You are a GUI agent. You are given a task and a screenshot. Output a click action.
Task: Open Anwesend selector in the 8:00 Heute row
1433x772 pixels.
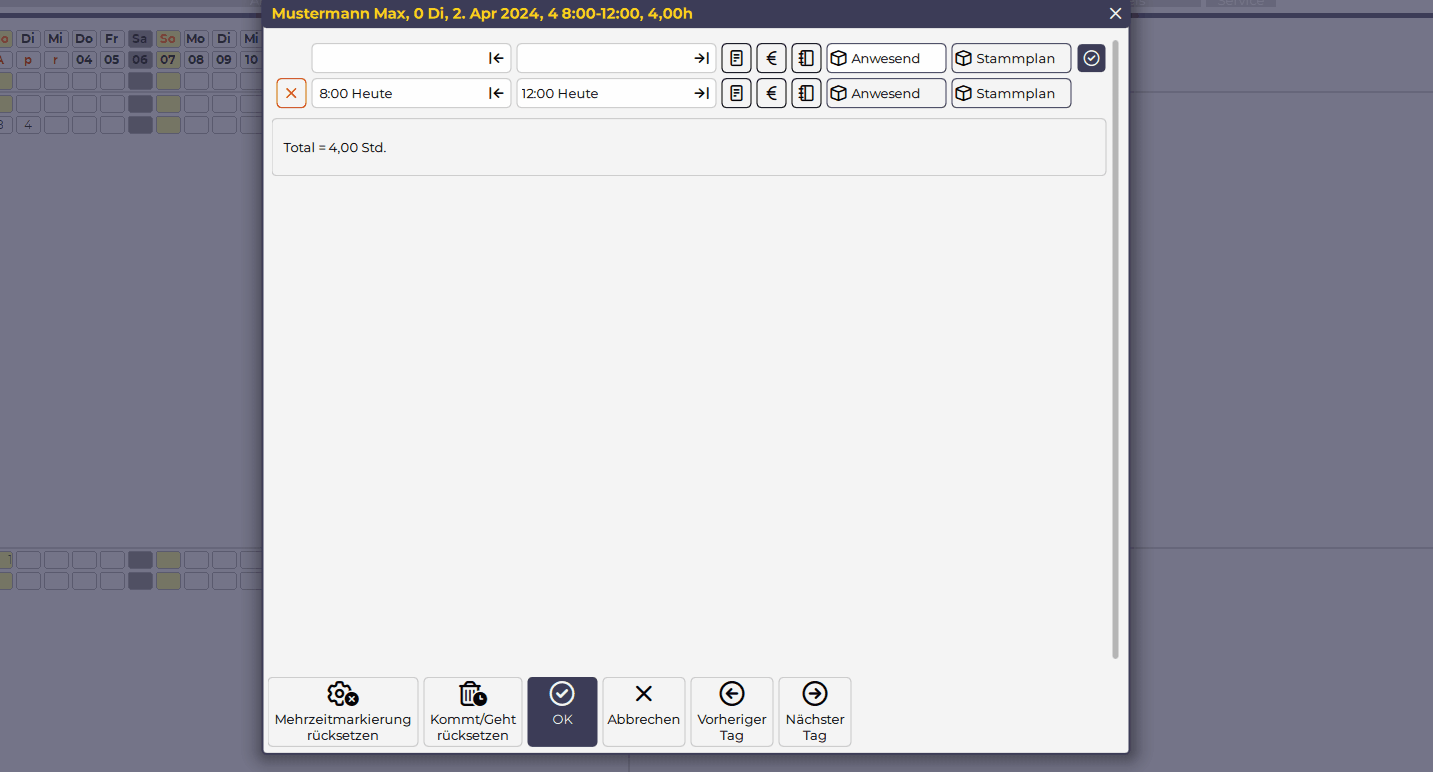click(886, 93)
